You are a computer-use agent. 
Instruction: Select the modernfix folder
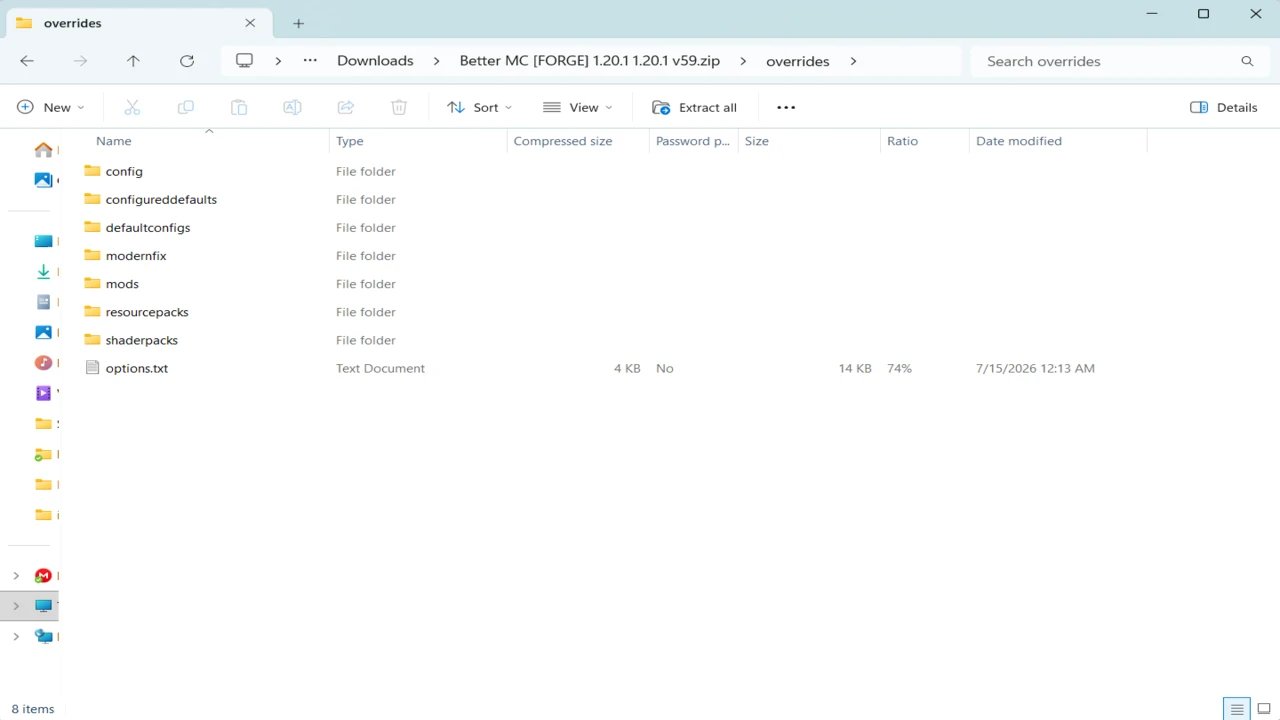point(125,255)
